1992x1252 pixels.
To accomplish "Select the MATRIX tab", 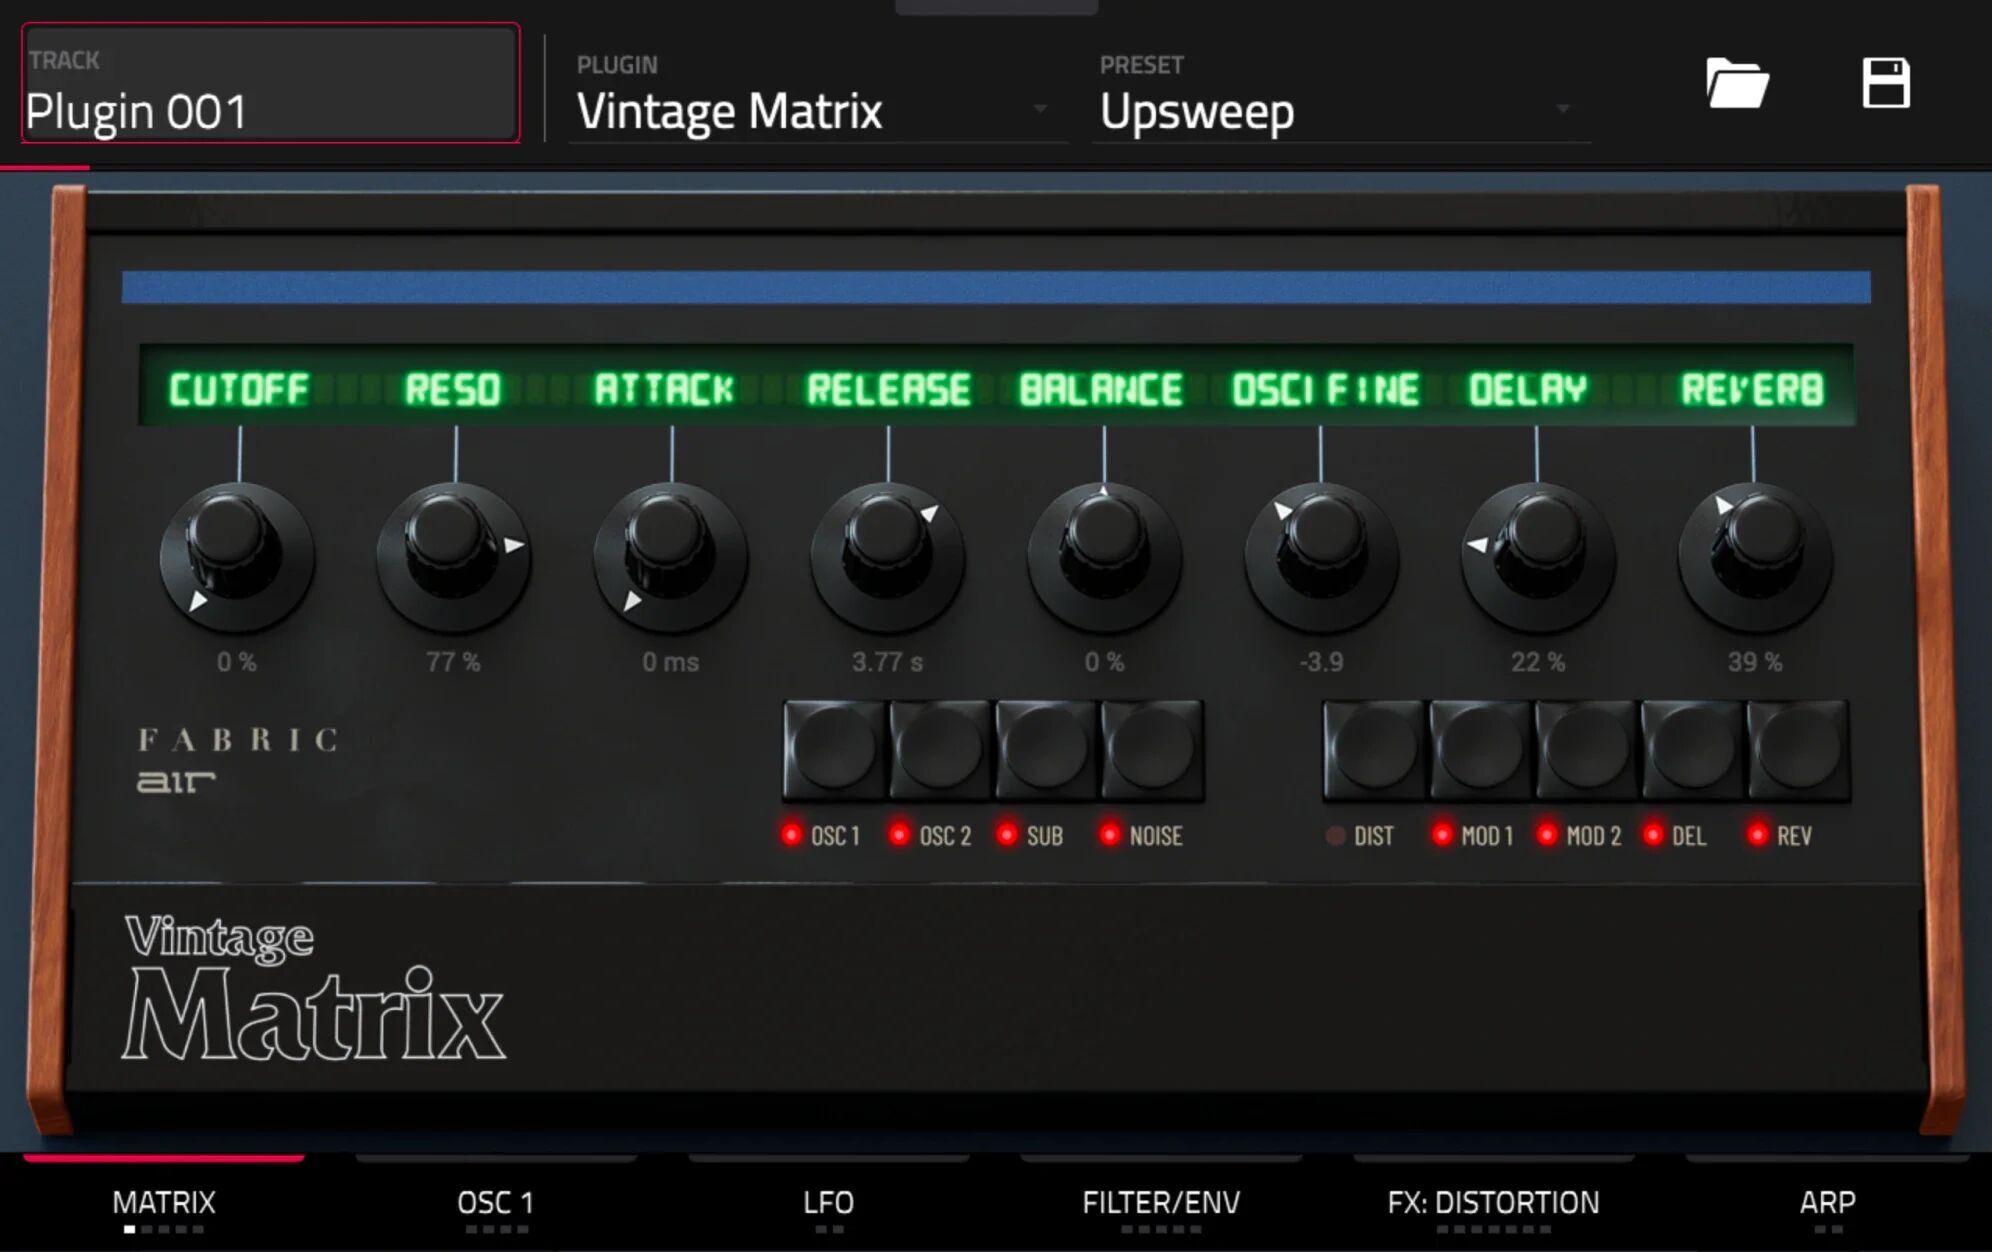I will tap(164, 1203).
